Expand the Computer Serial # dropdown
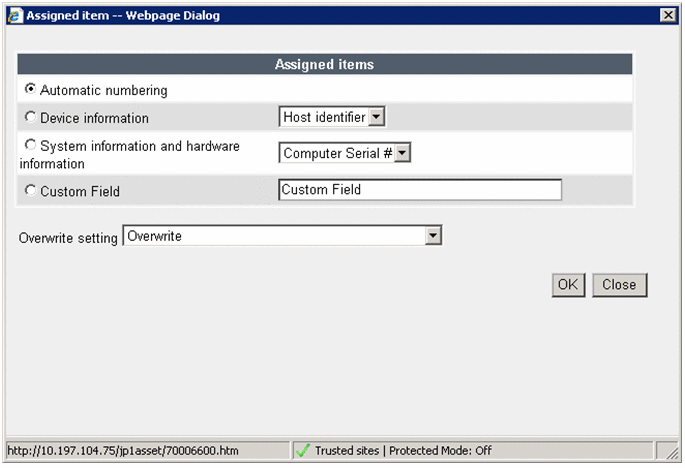This screenshot has width=685, height=468. pos(345,153)
